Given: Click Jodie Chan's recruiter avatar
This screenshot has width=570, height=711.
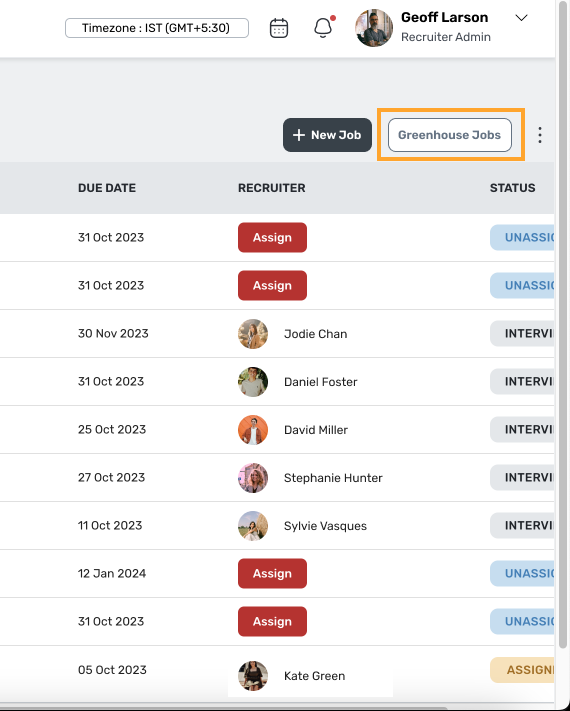Looking at the screenshot, I should pos(253,334).
